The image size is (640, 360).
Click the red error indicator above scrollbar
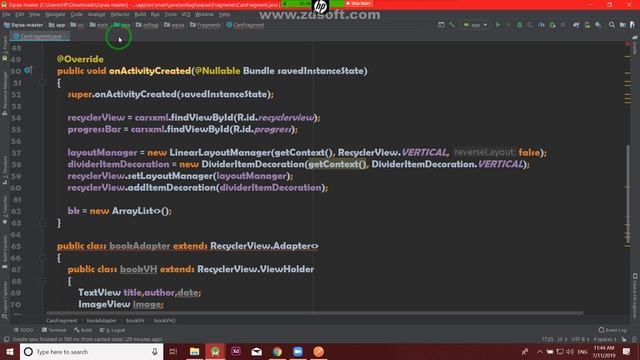[628, 44]
